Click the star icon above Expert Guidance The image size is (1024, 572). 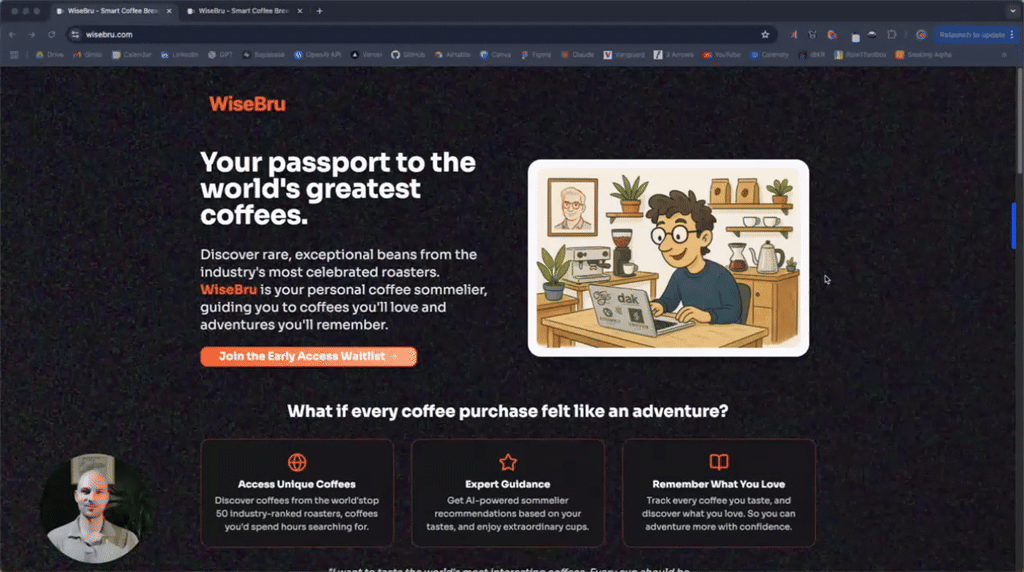tap(508, 462)
